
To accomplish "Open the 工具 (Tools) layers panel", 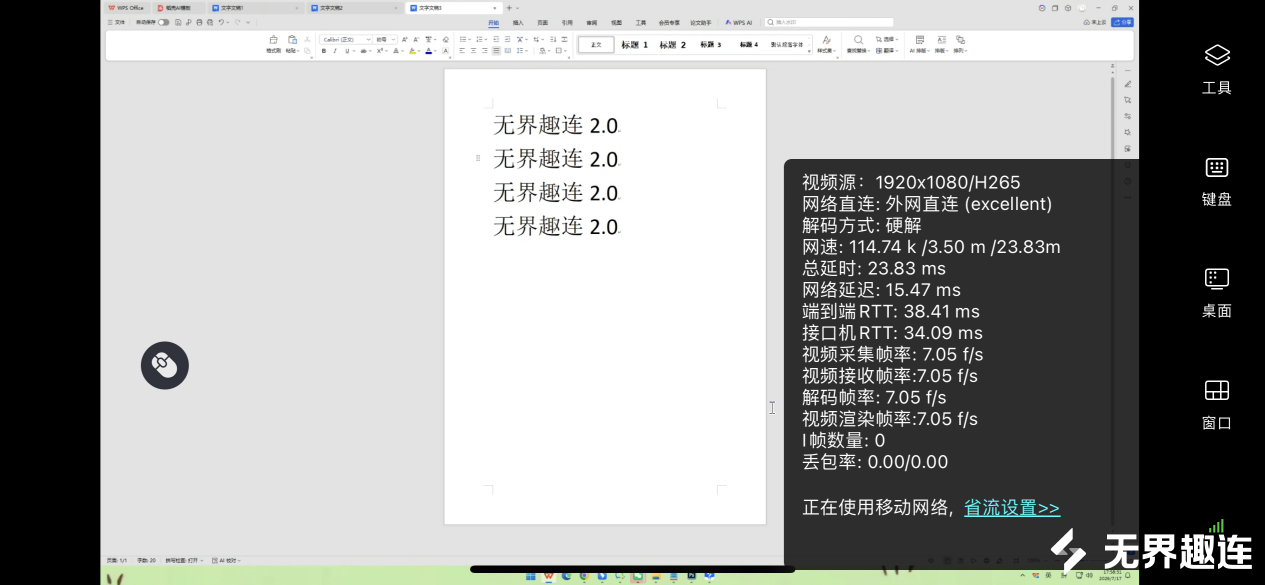I will (x=1216, y=68).
